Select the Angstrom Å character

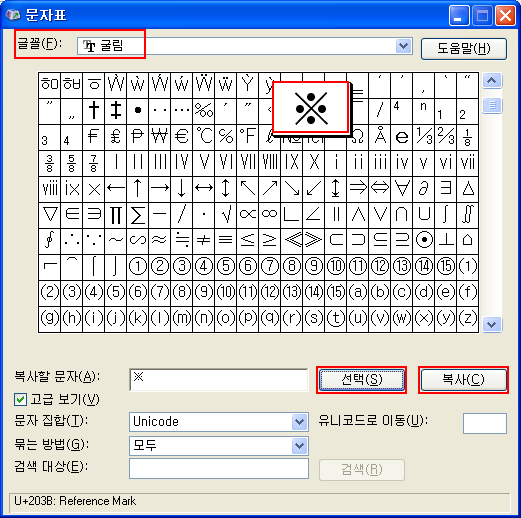(380, 137)
